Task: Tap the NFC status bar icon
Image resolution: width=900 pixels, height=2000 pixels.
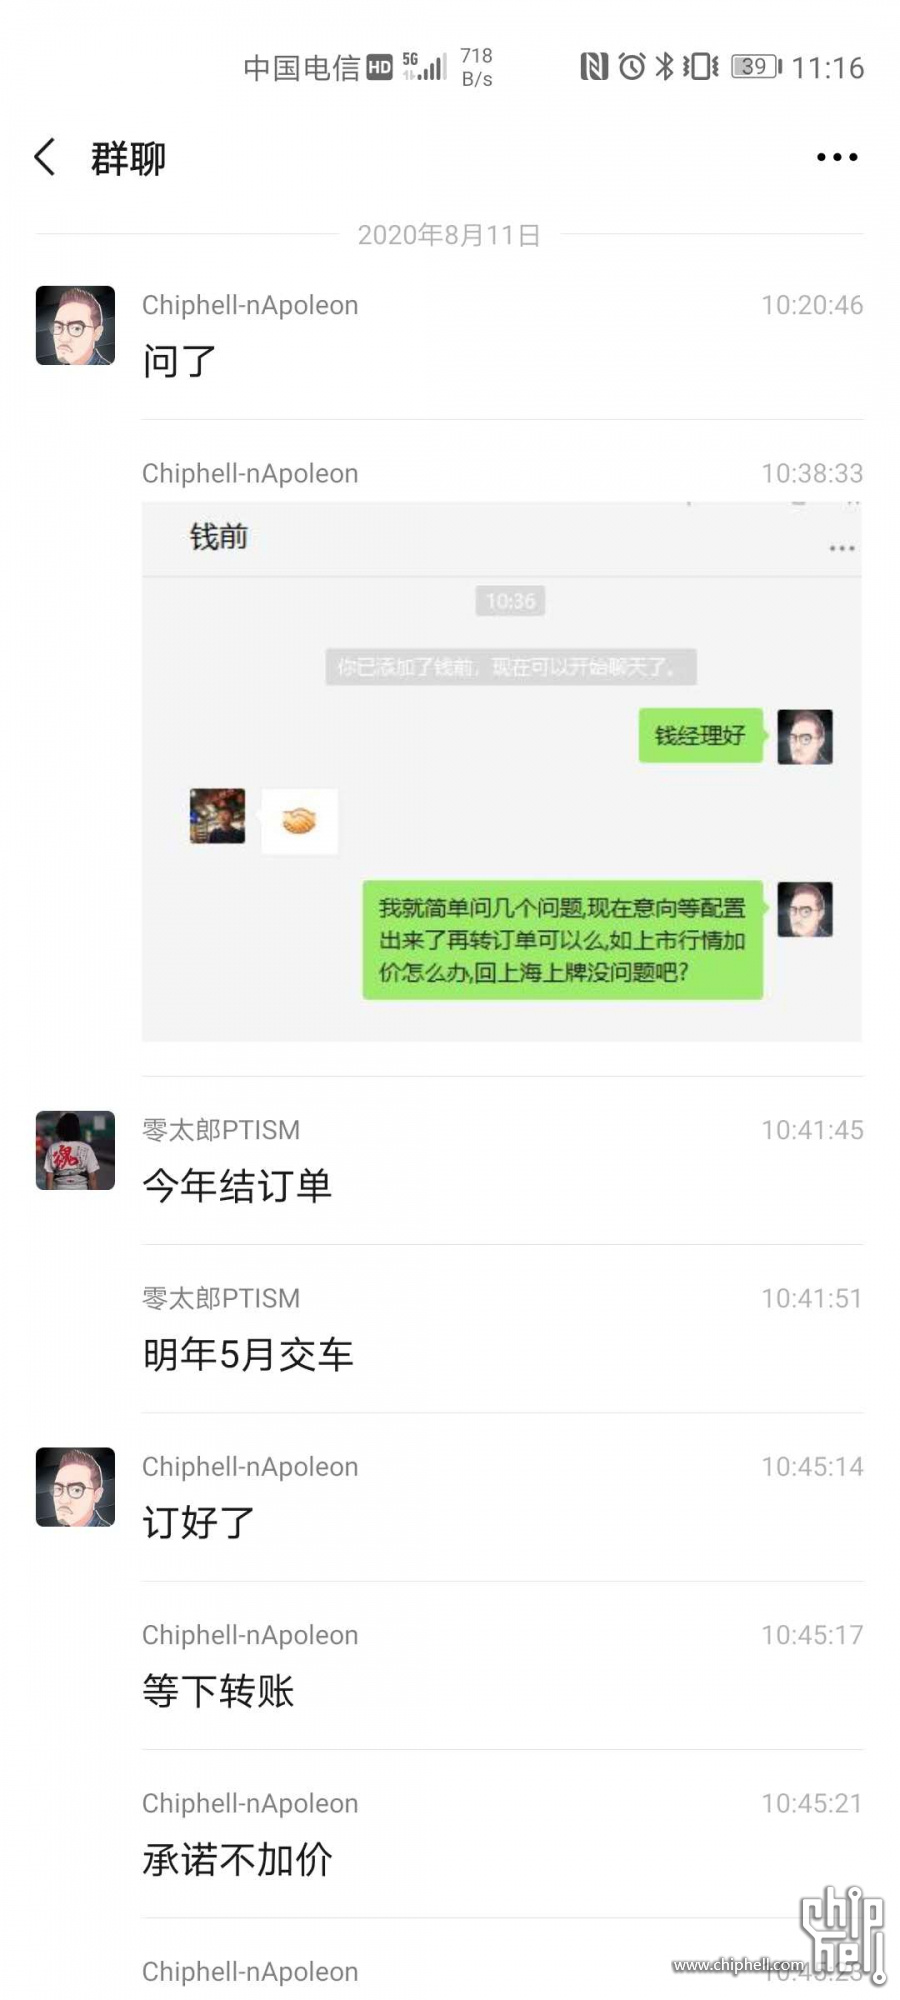Action: [x=594, y=67]
